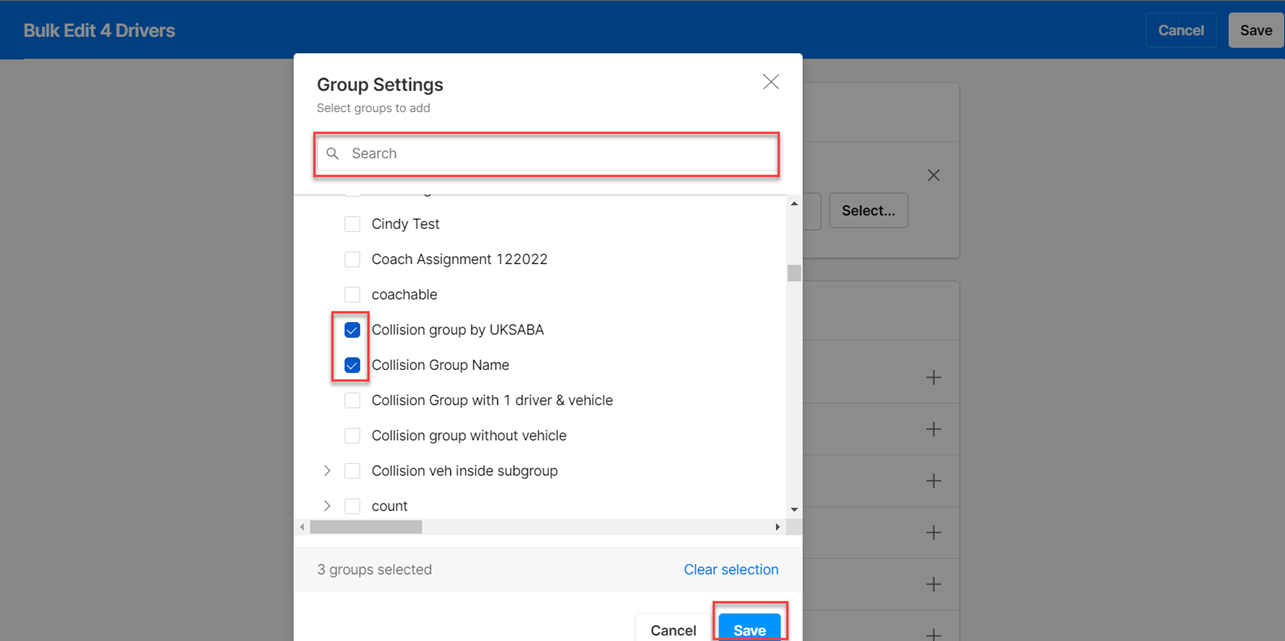1285x641 pixels.
Task: Click the 'Bulk Edit 4 Drivers' page title
Action: pyautogui.click(x=99, y=30)
